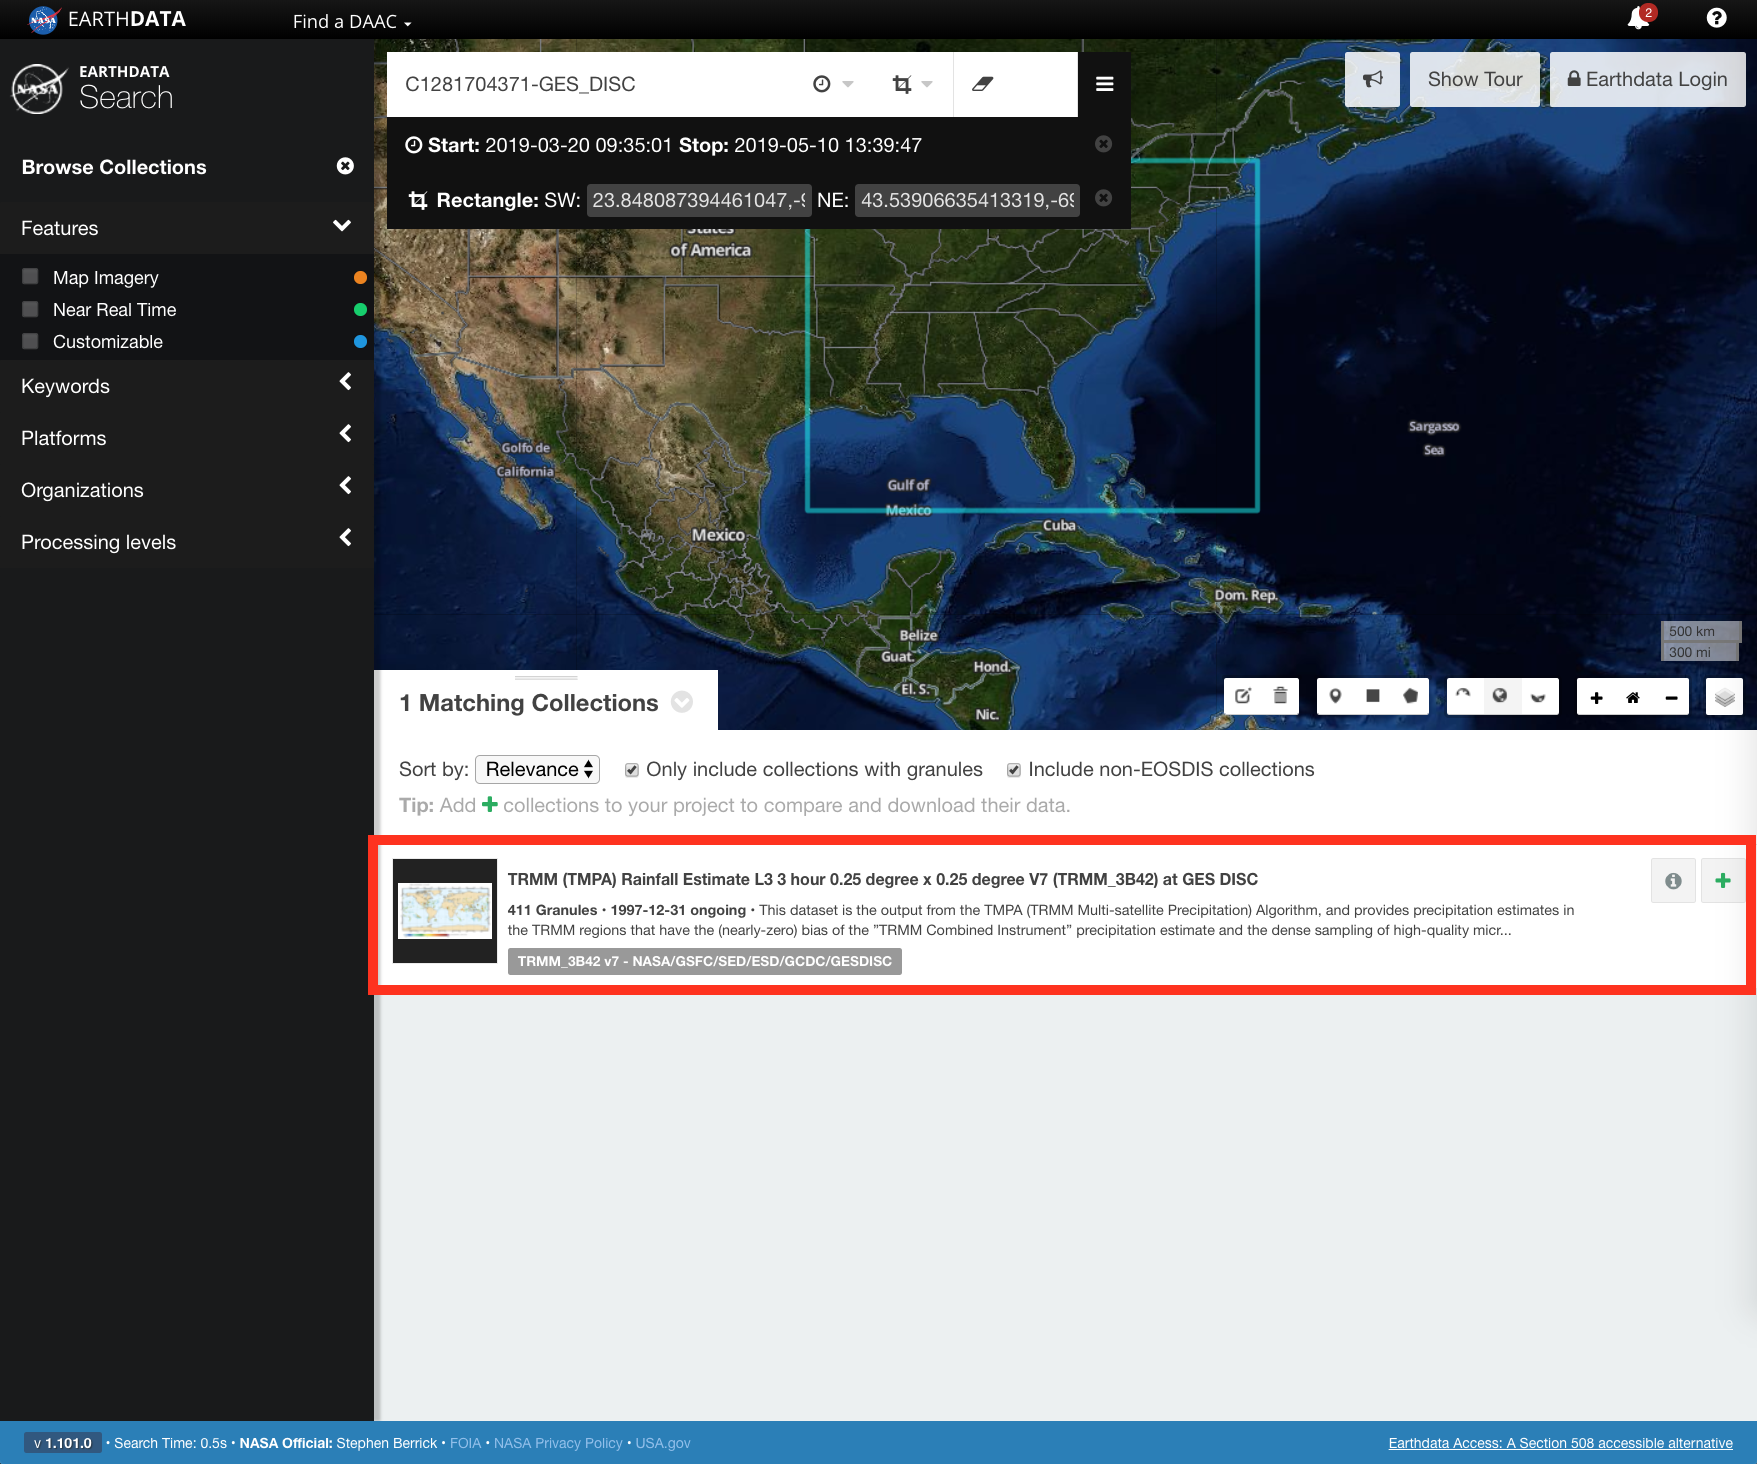
Task: Select the point marker drawing tool
Action: click(1335, 696)
